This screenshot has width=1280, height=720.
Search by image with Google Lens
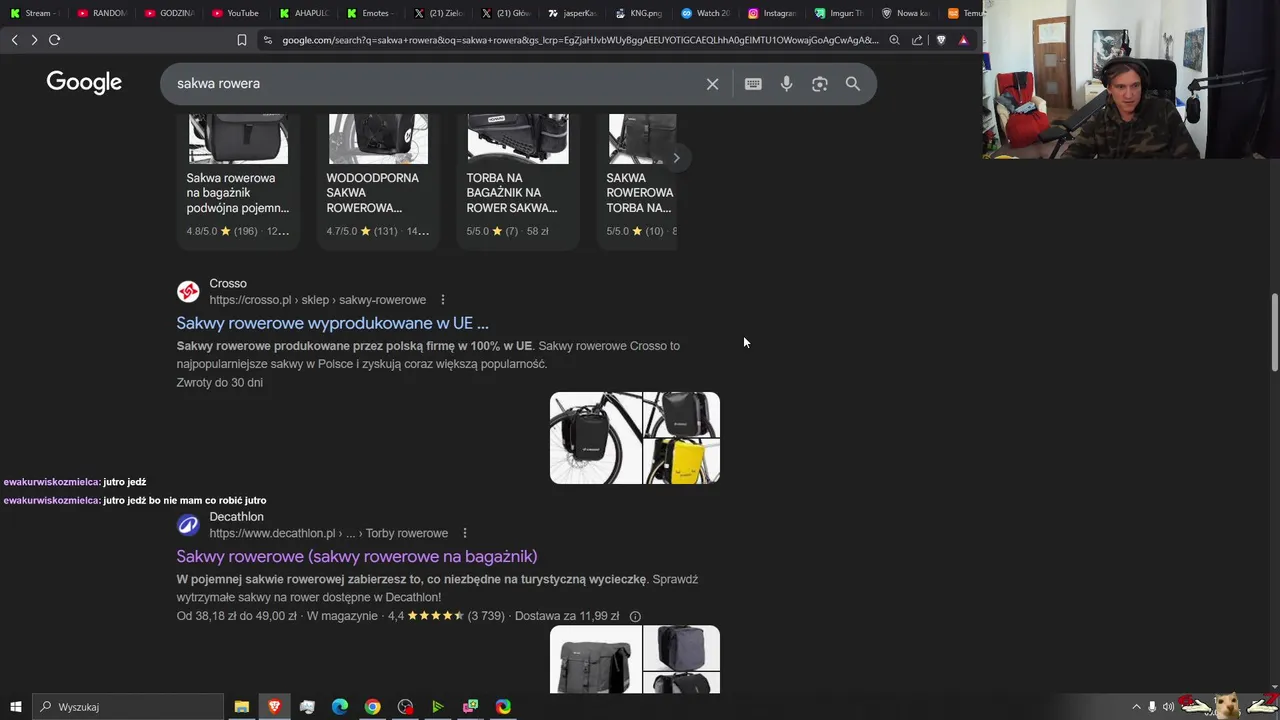[819, 84]
